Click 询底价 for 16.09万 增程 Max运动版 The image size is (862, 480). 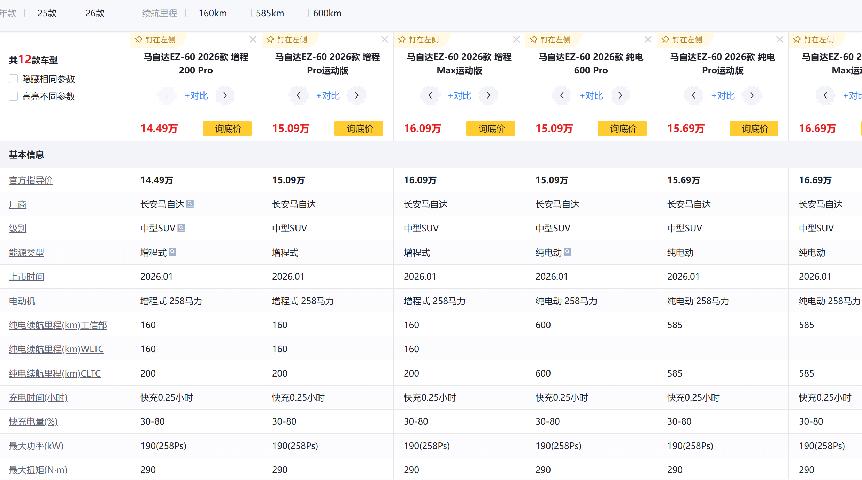click(491, 129)
